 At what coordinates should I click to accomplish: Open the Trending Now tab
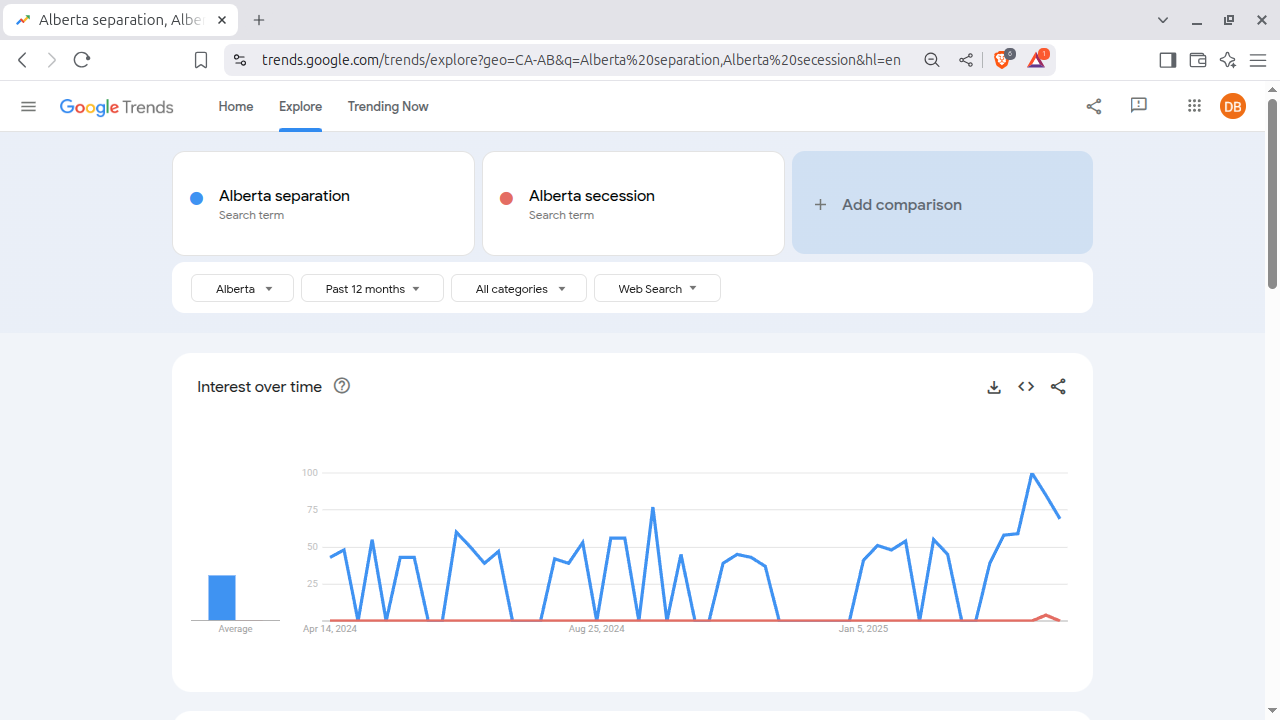(x=388, y=106)
